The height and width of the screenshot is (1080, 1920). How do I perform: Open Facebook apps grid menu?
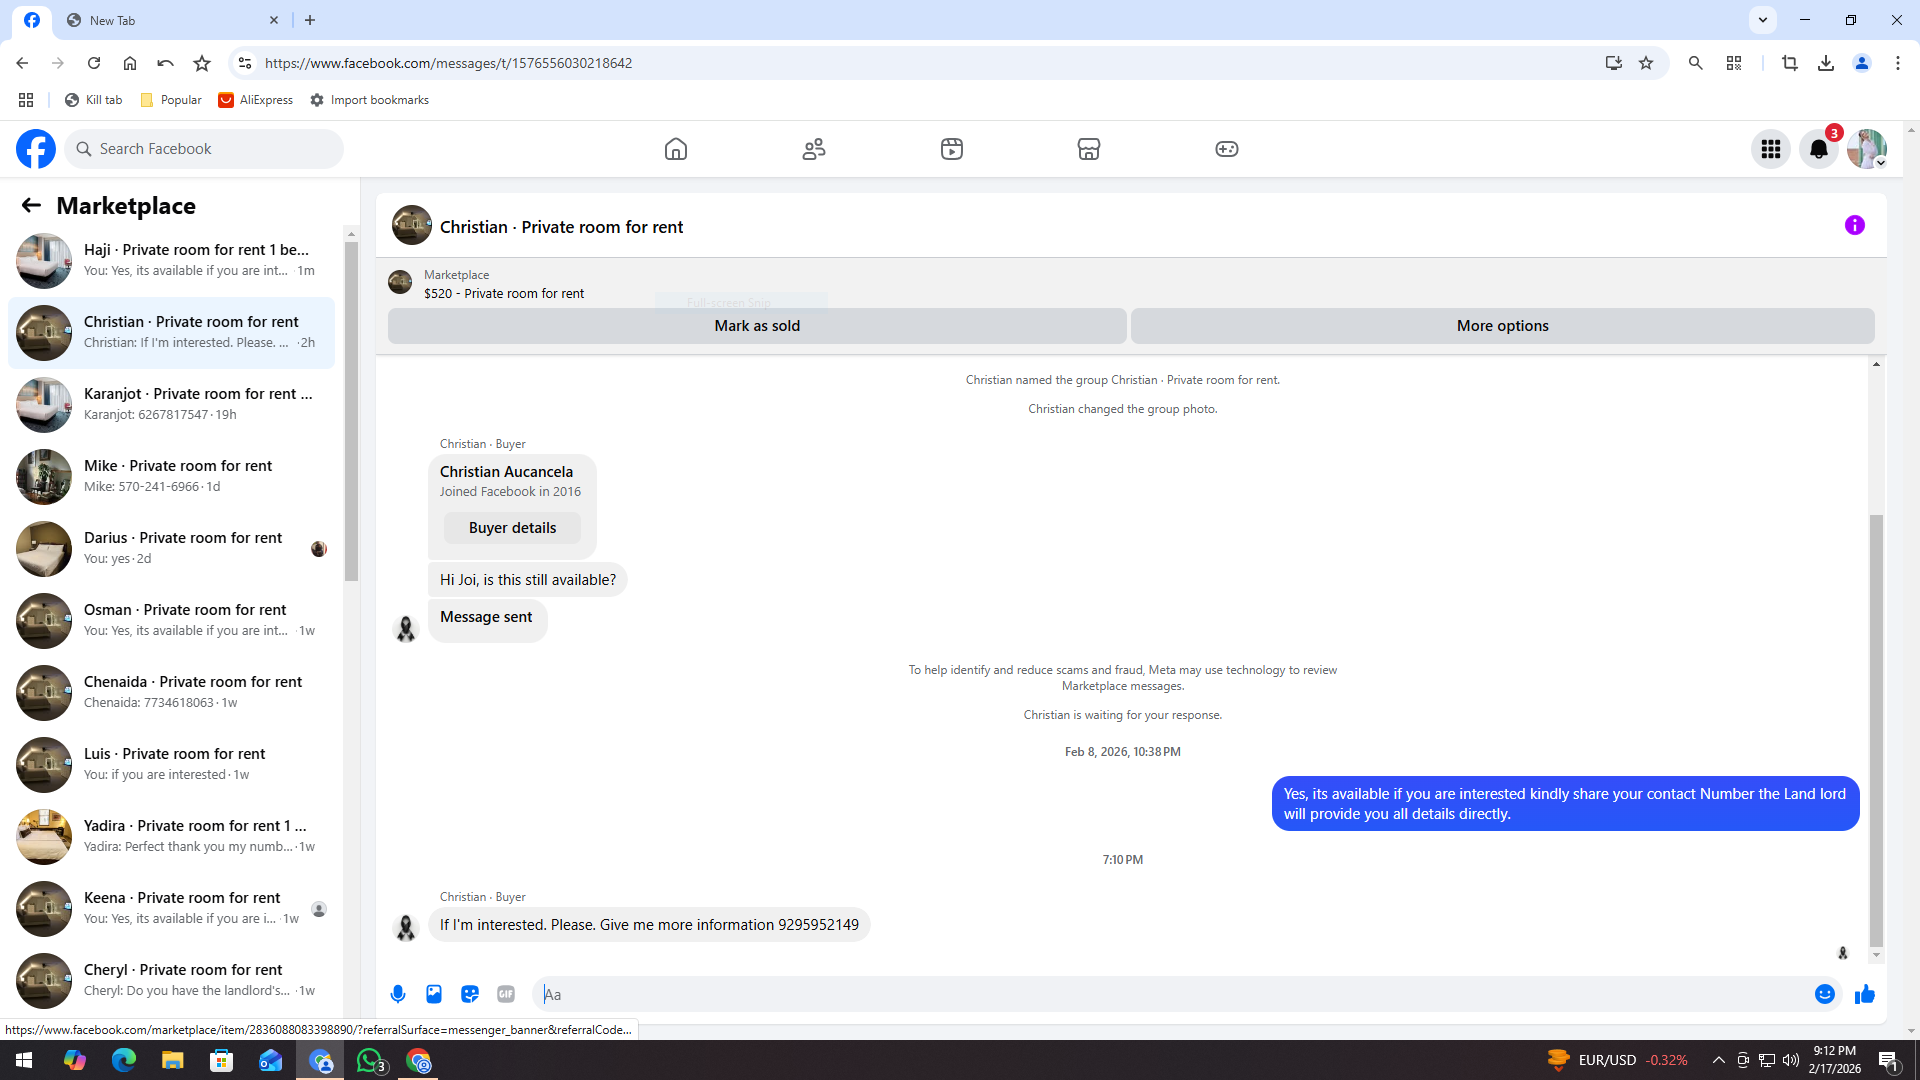[1770, 149]
